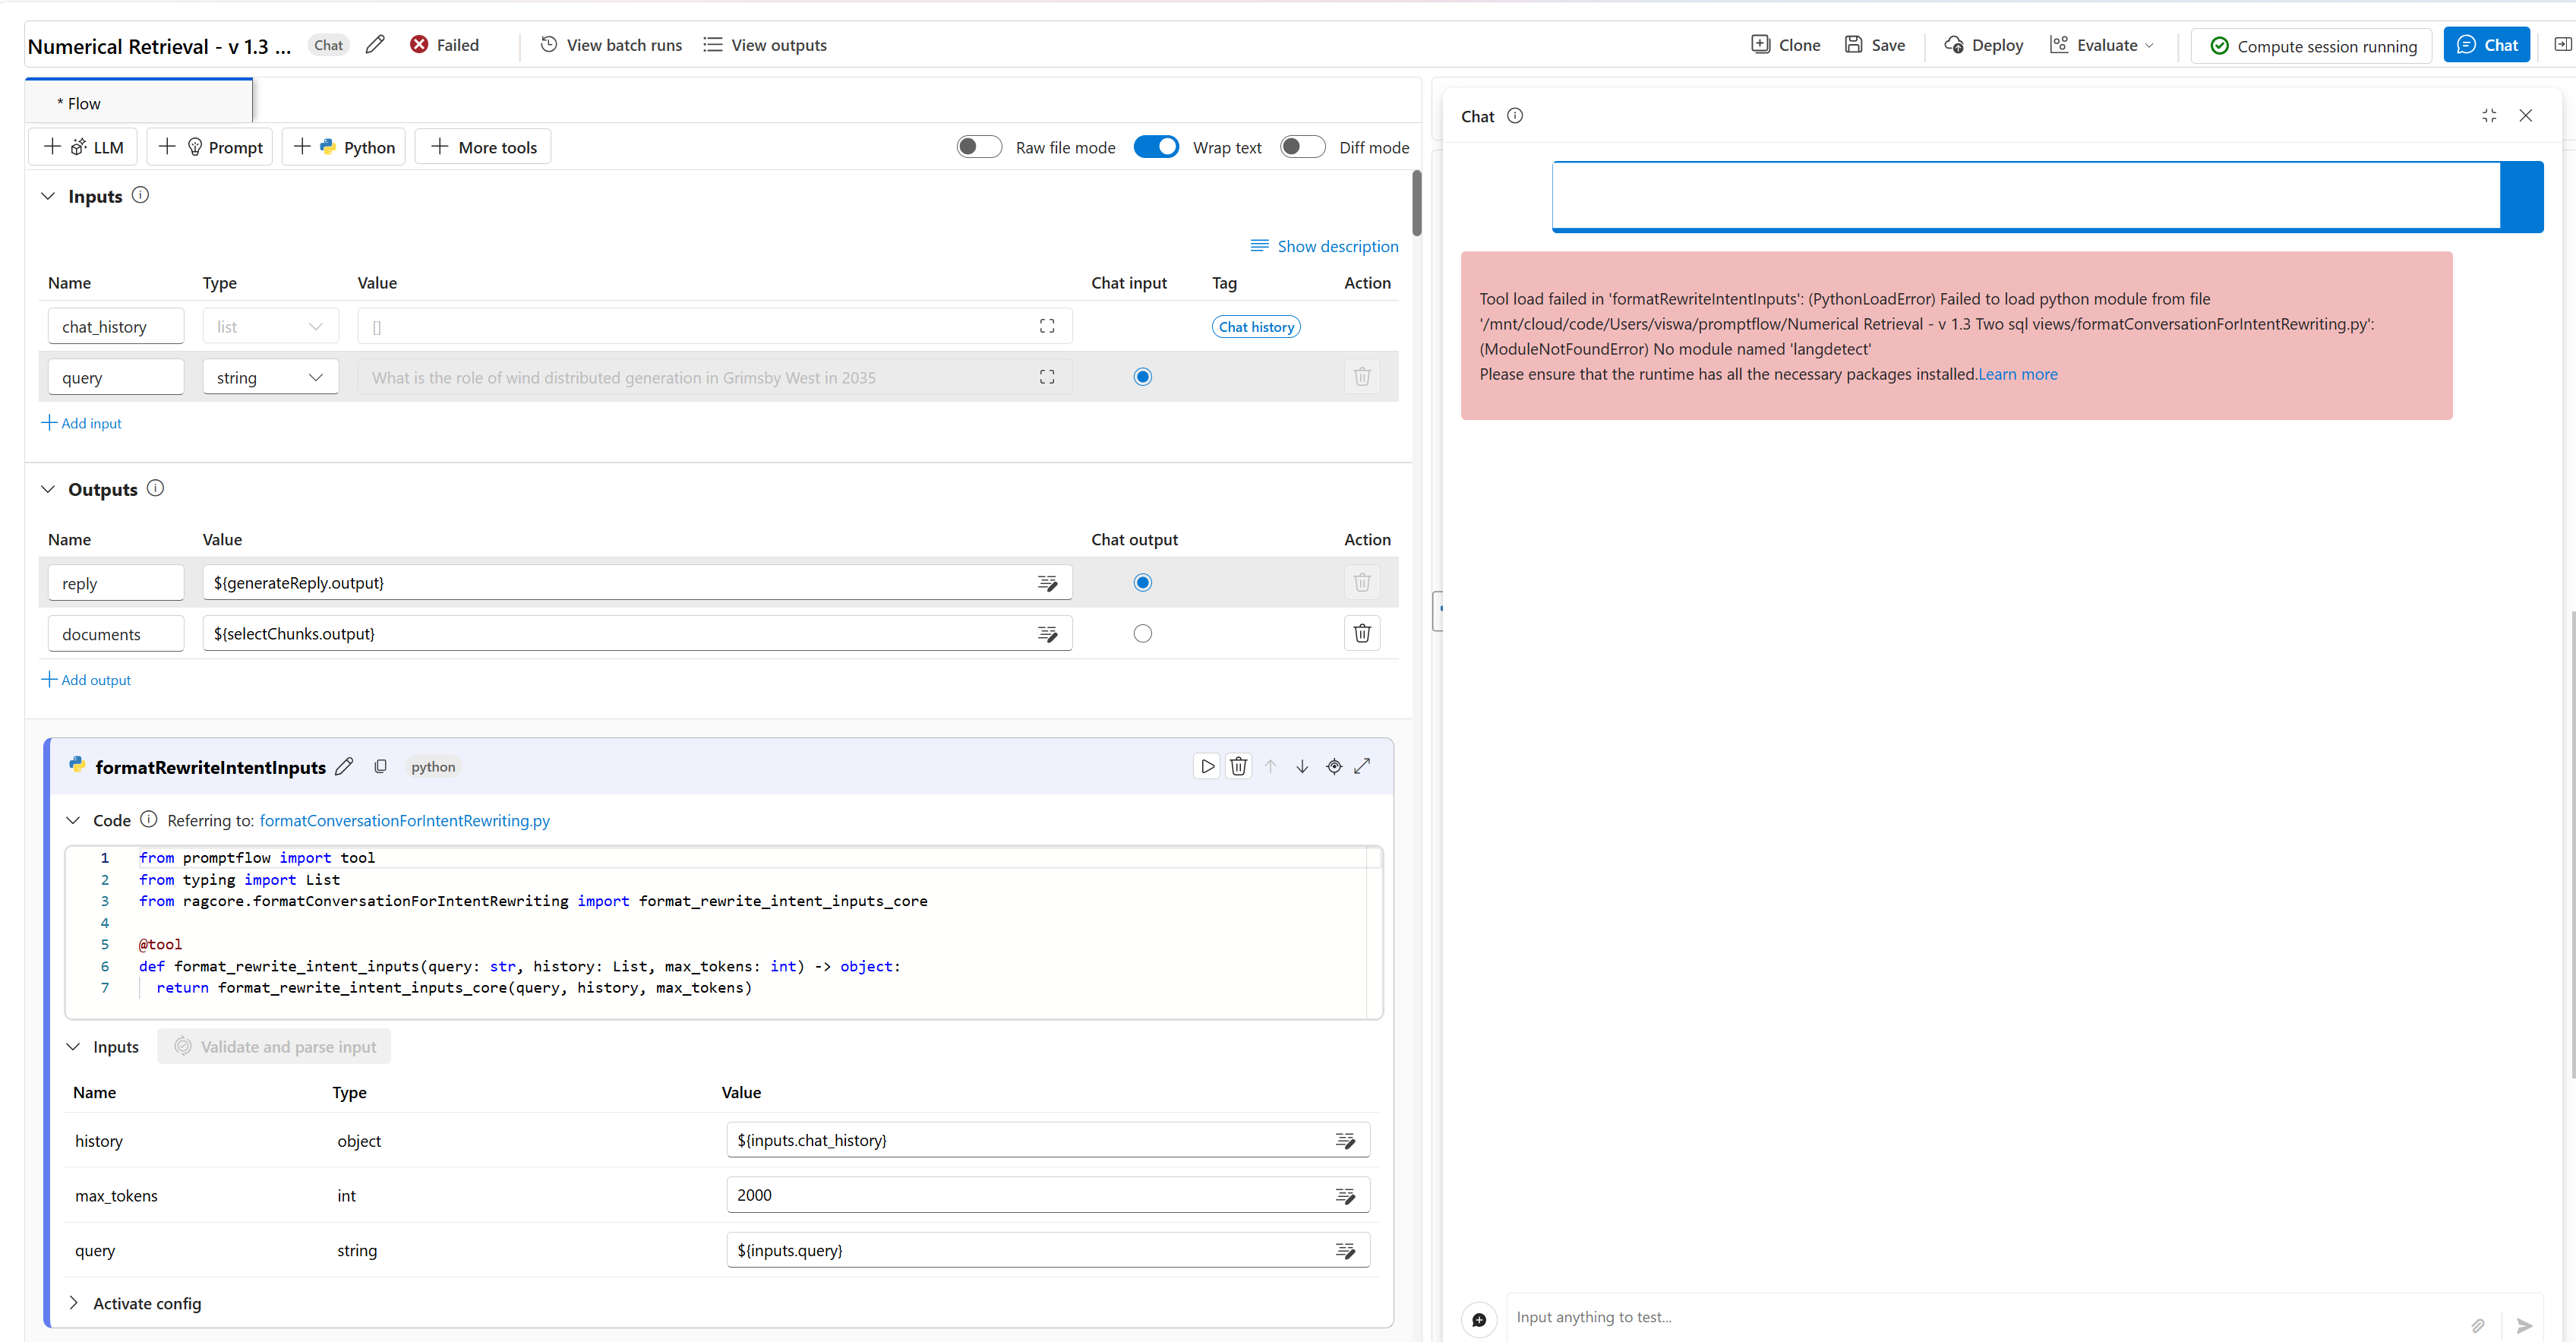Expand the Activate config section
Viewport: 2576px width, 1342px height.
[74, 1303]
